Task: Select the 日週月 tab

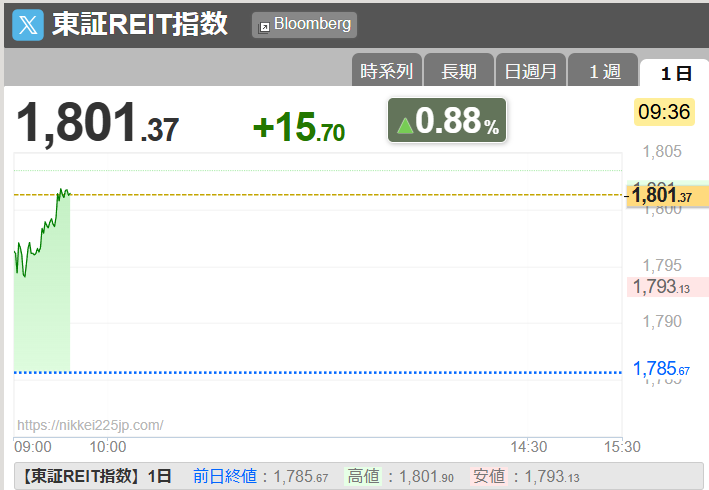Action: [531, 71]
